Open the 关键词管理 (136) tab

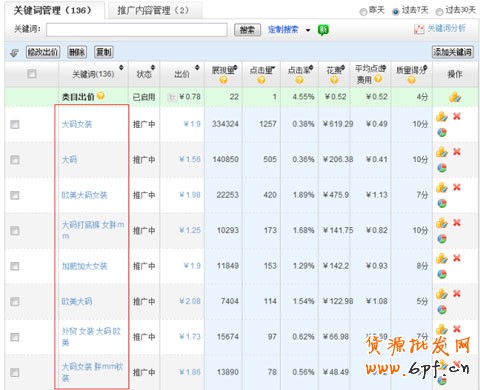52,11
